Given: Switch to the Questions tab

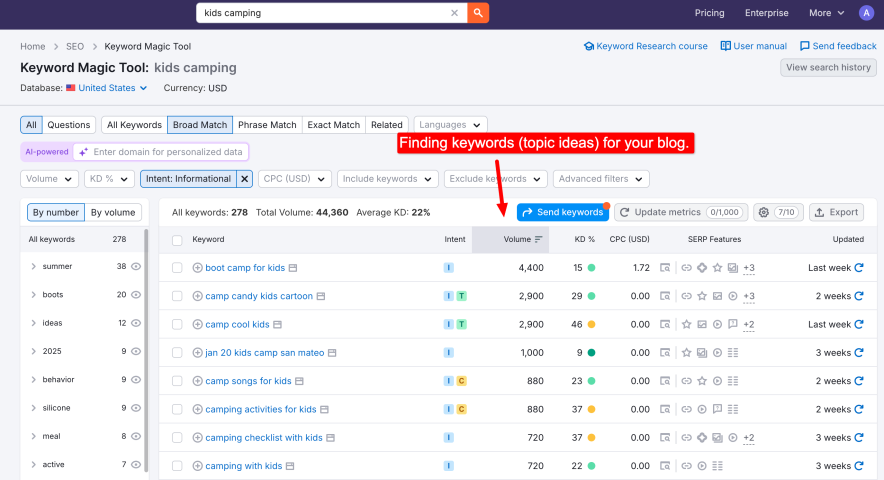Looking at the screenshot, I should (x=68, y=125).
